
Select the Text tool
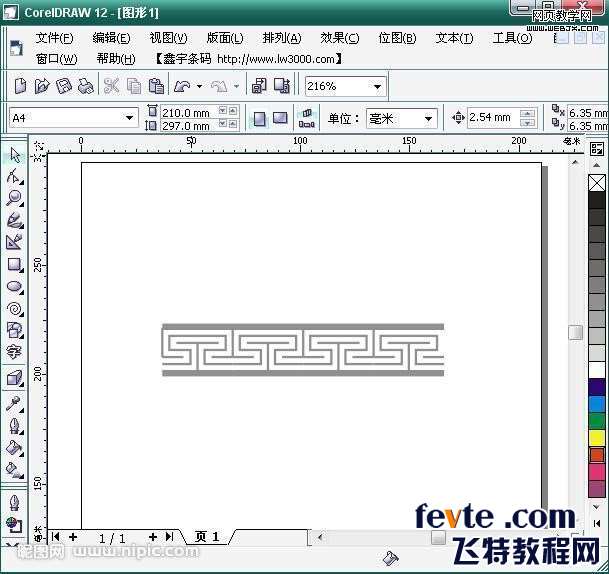tap(14, 352)
